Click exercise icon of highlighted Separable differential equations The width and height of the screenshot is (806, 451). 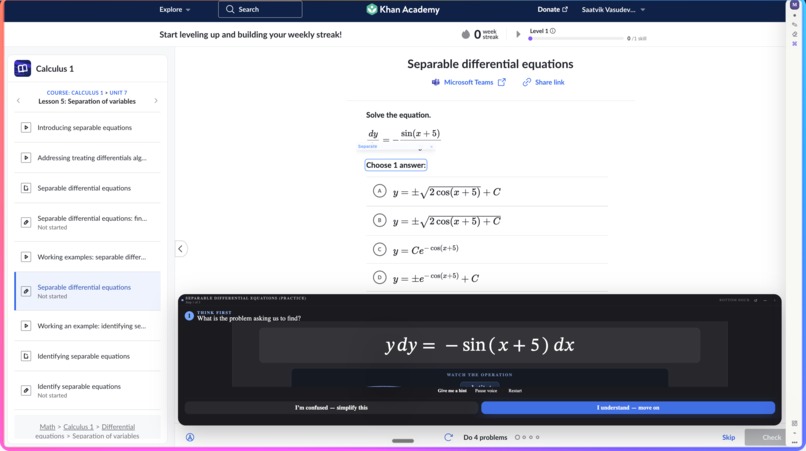coord(26,291)
